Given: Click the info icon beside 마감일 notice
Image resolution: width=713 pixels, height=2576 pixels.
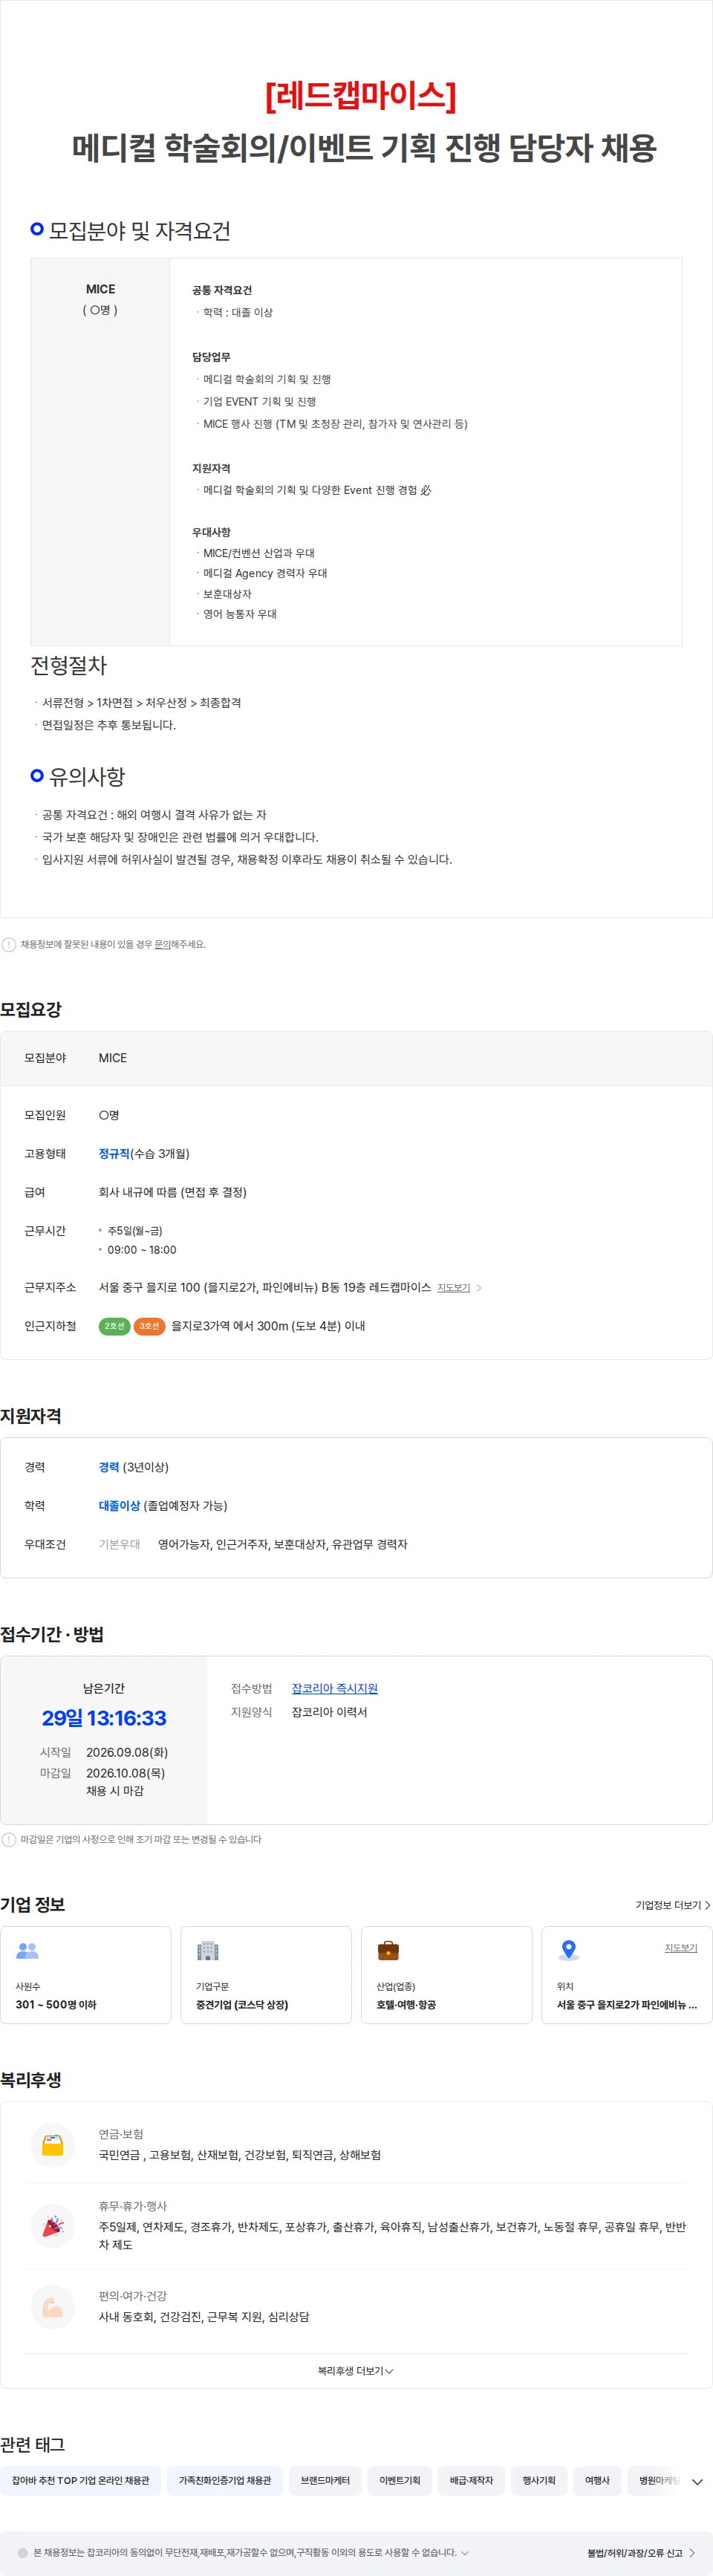Looking at the screenshot, I should coord(9,1839).
